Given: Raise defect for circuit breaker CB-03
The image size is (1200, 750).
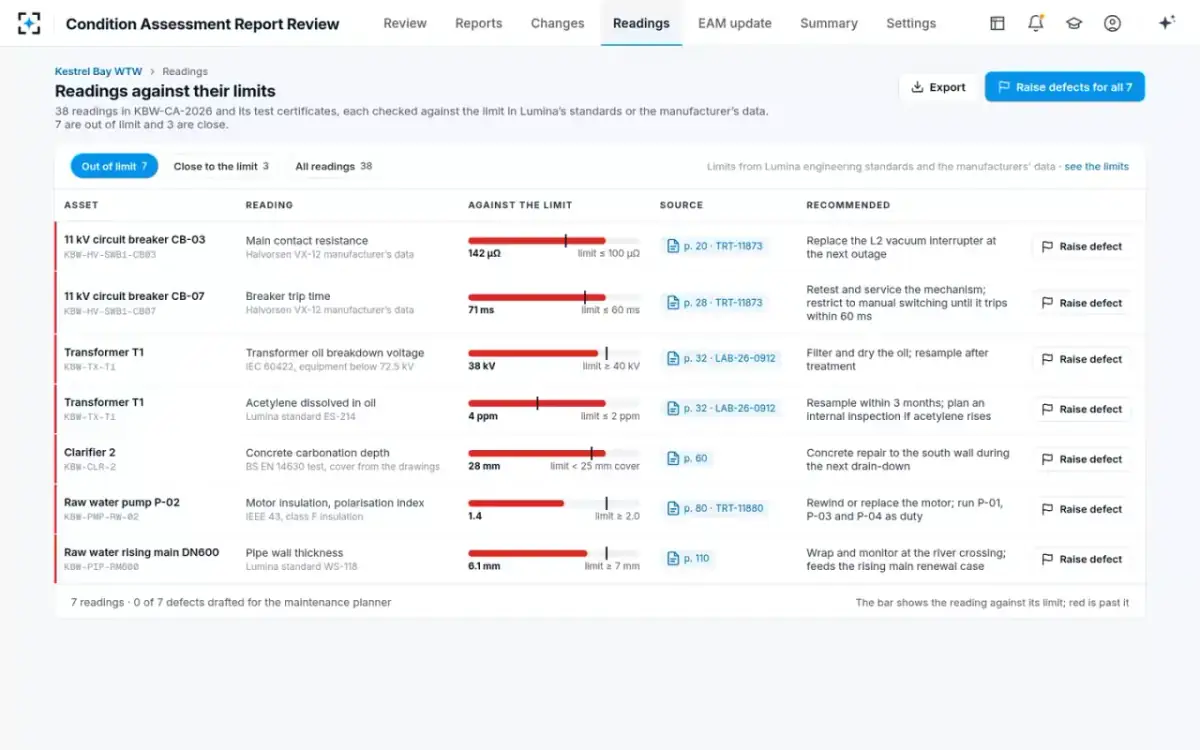Looking at the screenshot, I should [x=1081, y=246].
